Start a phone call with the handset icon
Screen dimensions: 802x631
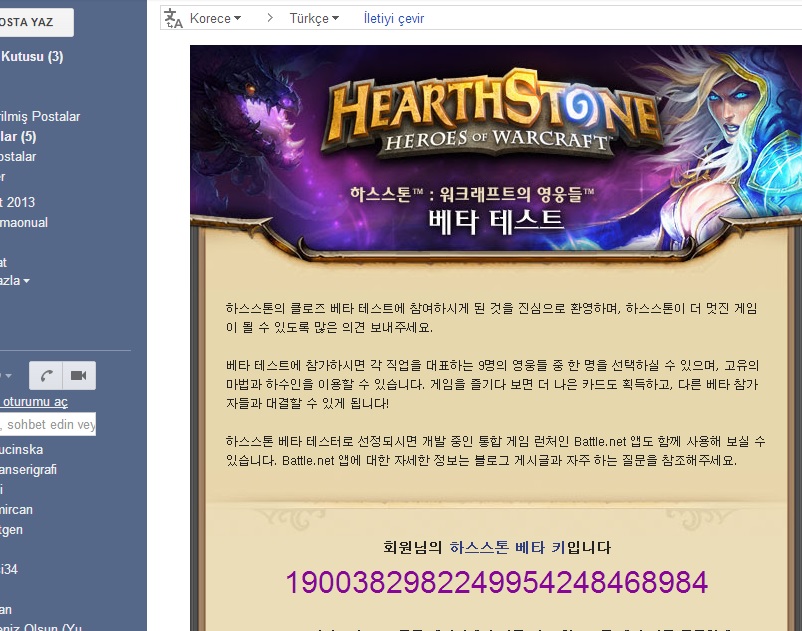[46, 375]
